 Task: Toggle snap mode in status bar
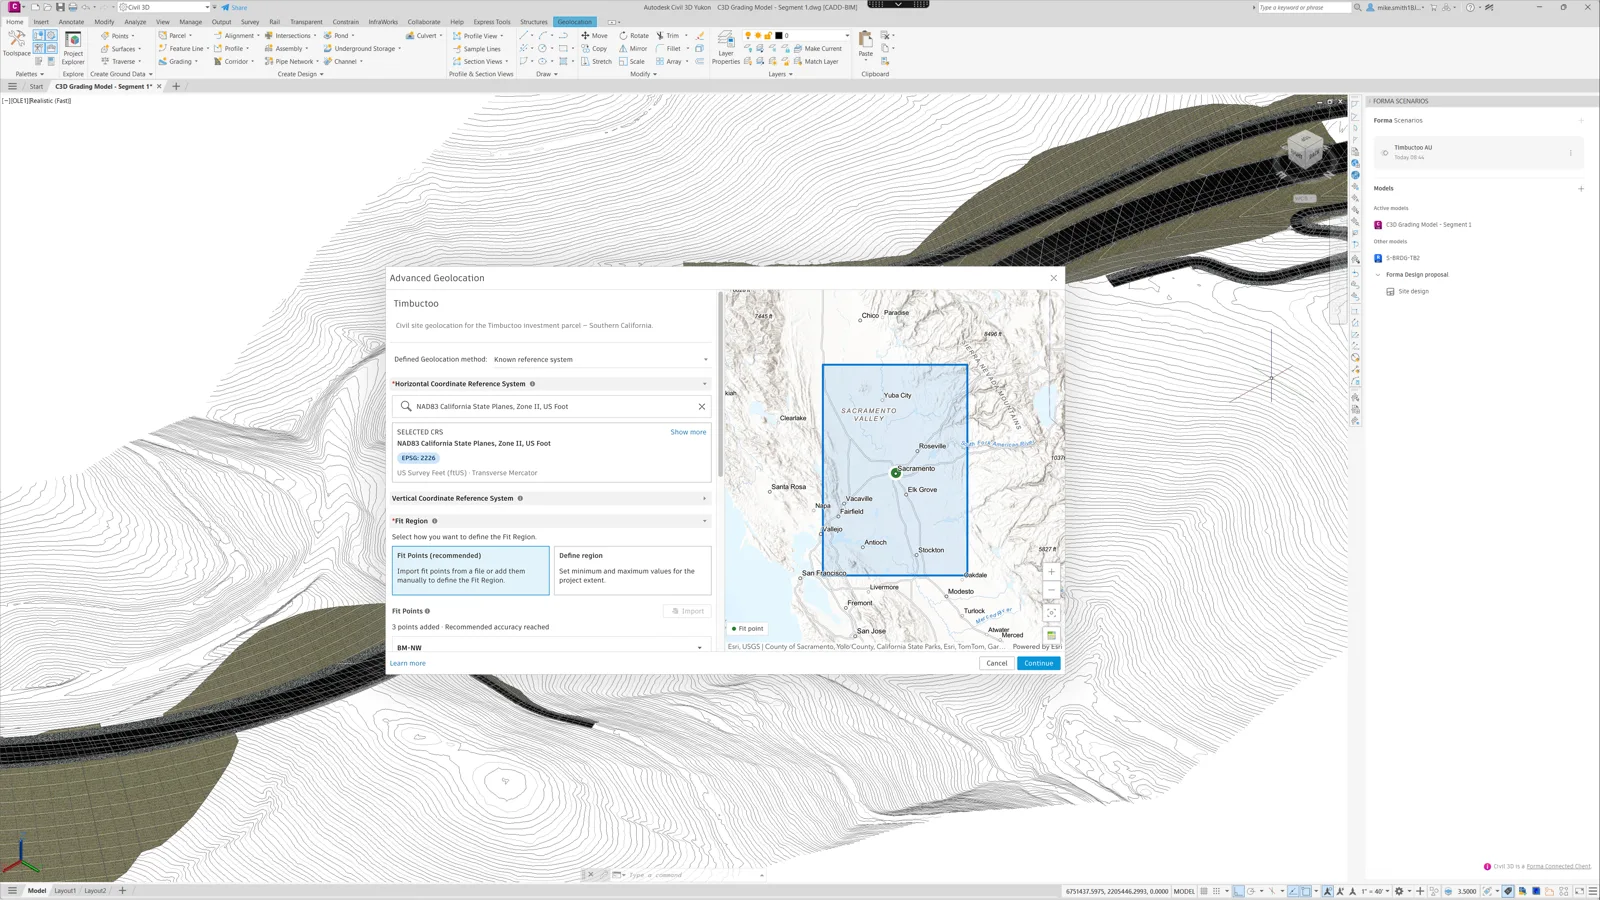pyautogui.click(x=1217, y=891)
